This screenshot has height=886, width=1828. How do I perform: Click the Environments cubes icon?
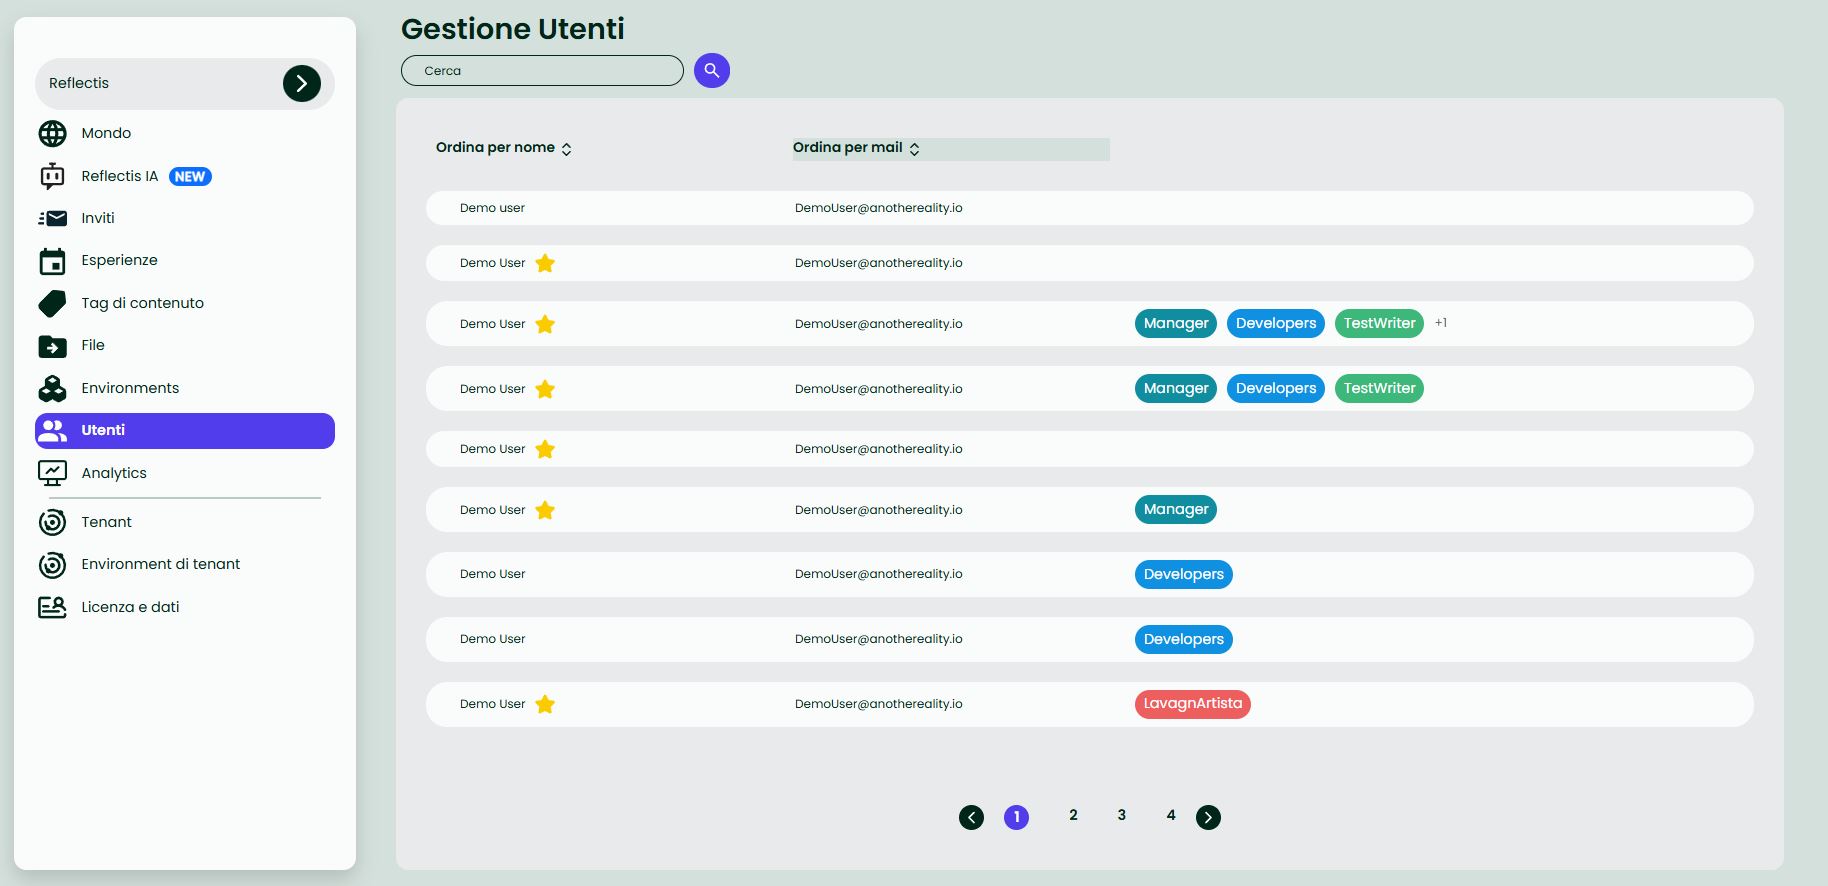(52, 388)
